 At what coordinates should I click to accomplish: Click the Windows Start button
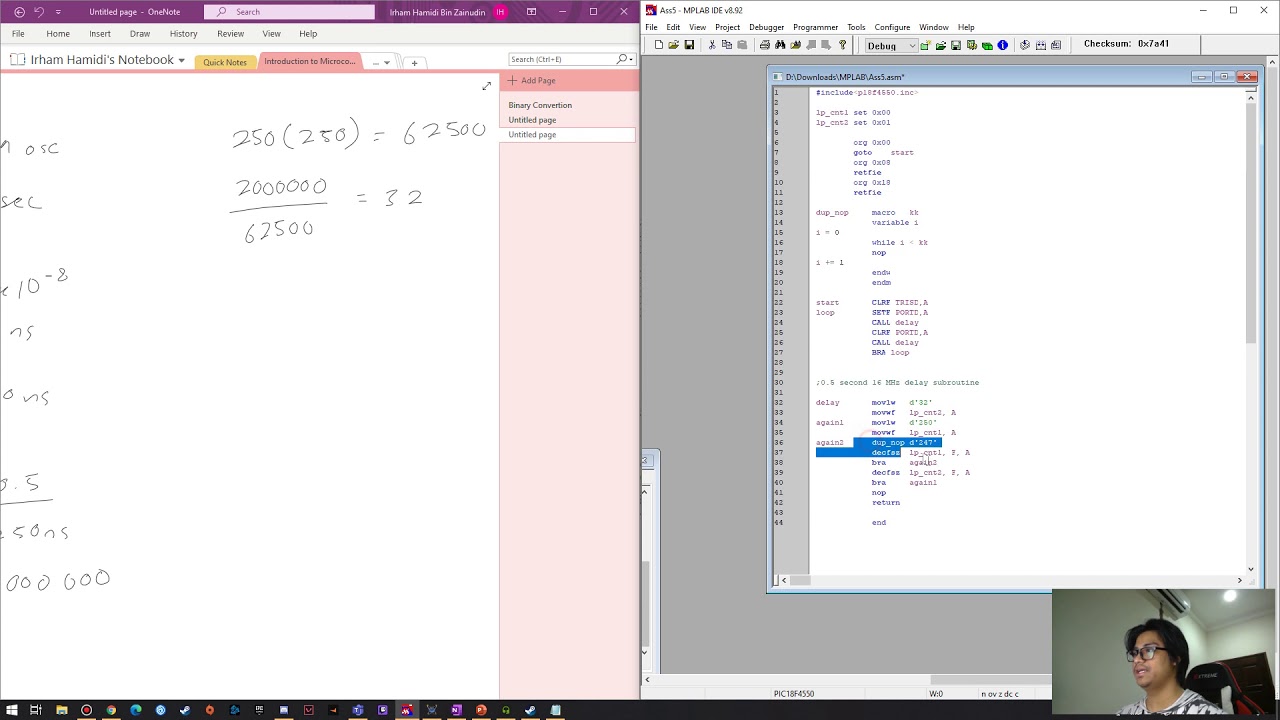tap(10, 710)
